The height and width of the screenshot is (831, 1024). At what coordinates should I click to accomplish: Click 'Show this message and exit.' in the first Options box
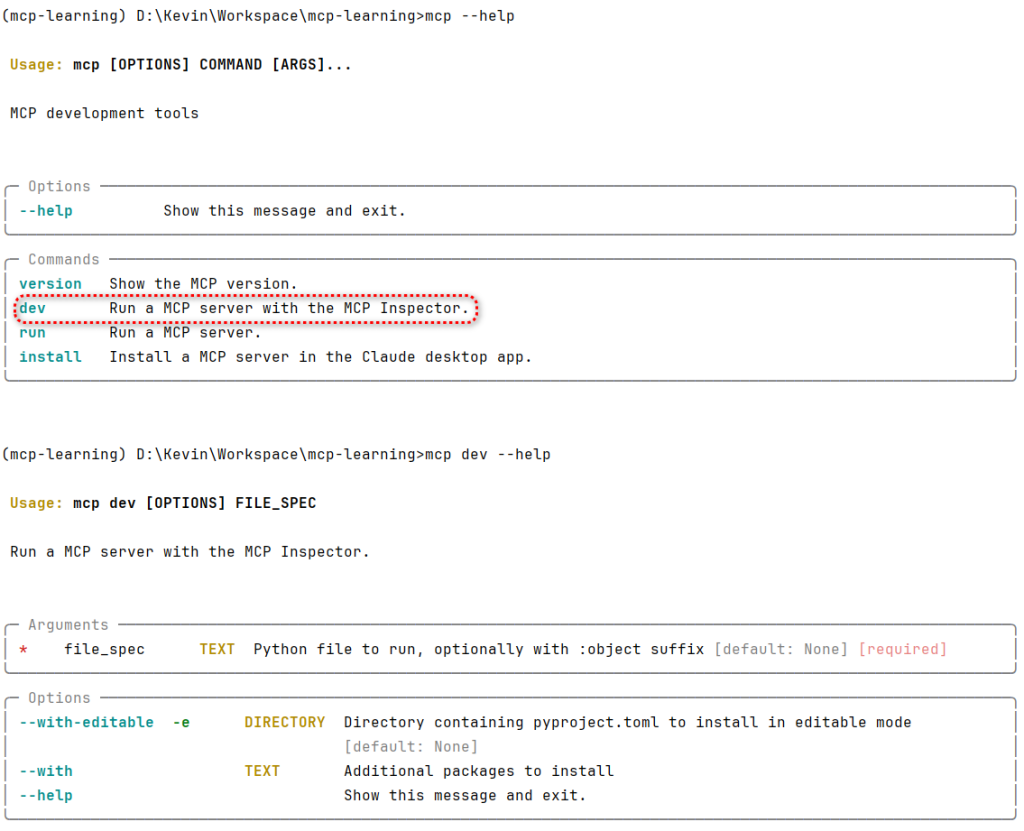284,211
